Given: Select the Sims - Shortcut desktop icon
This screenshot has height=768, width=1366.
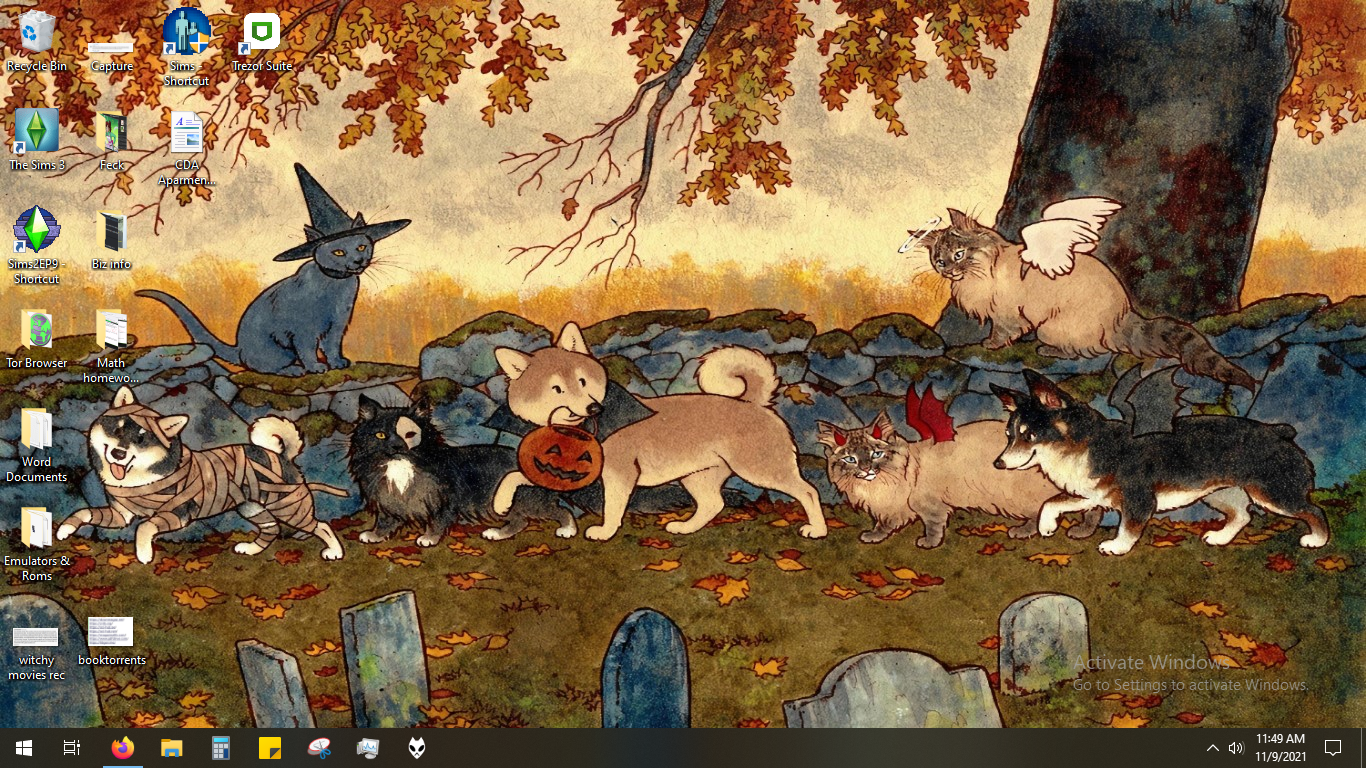Looking at the screenshot, I should (186, 47).
